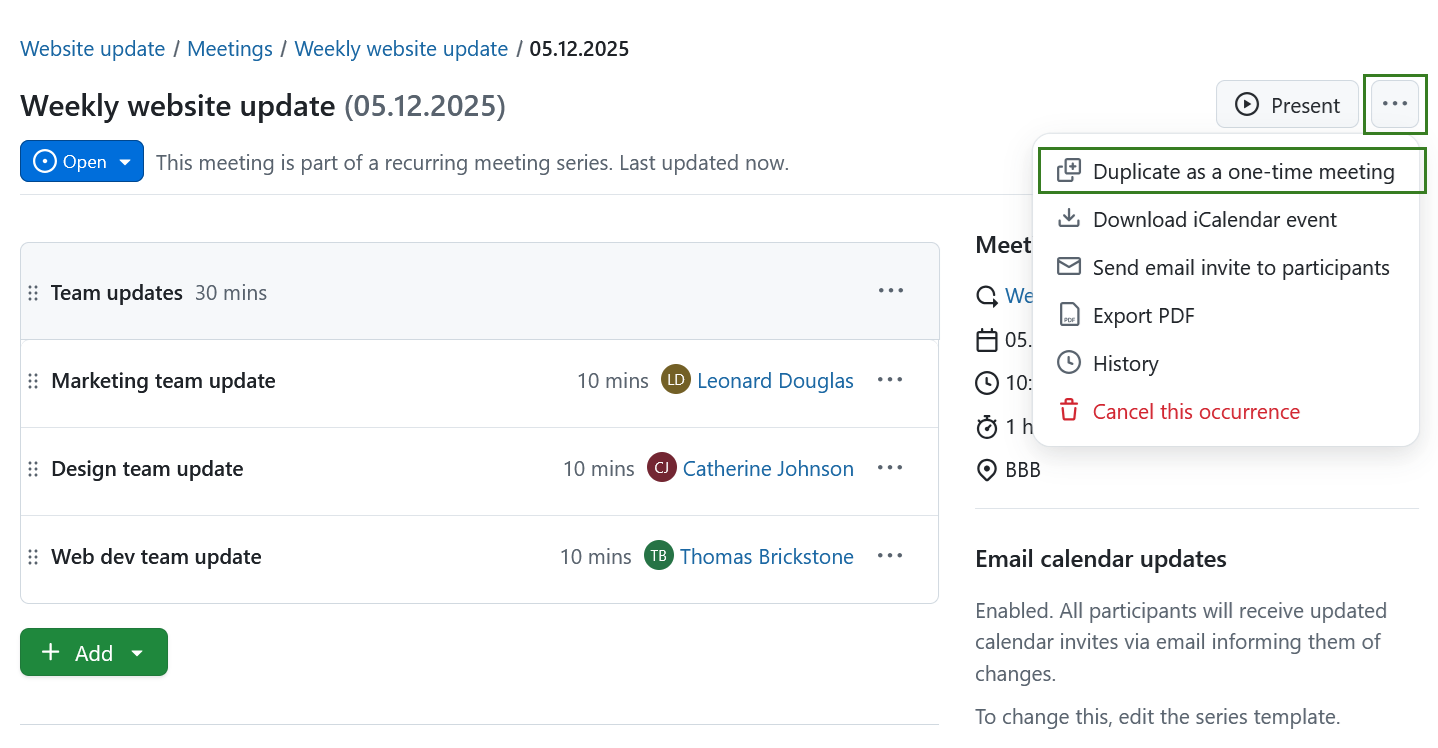Click Thomas Brickstone avatar icon
This screenshot has height=748, width=1438.
659,556
